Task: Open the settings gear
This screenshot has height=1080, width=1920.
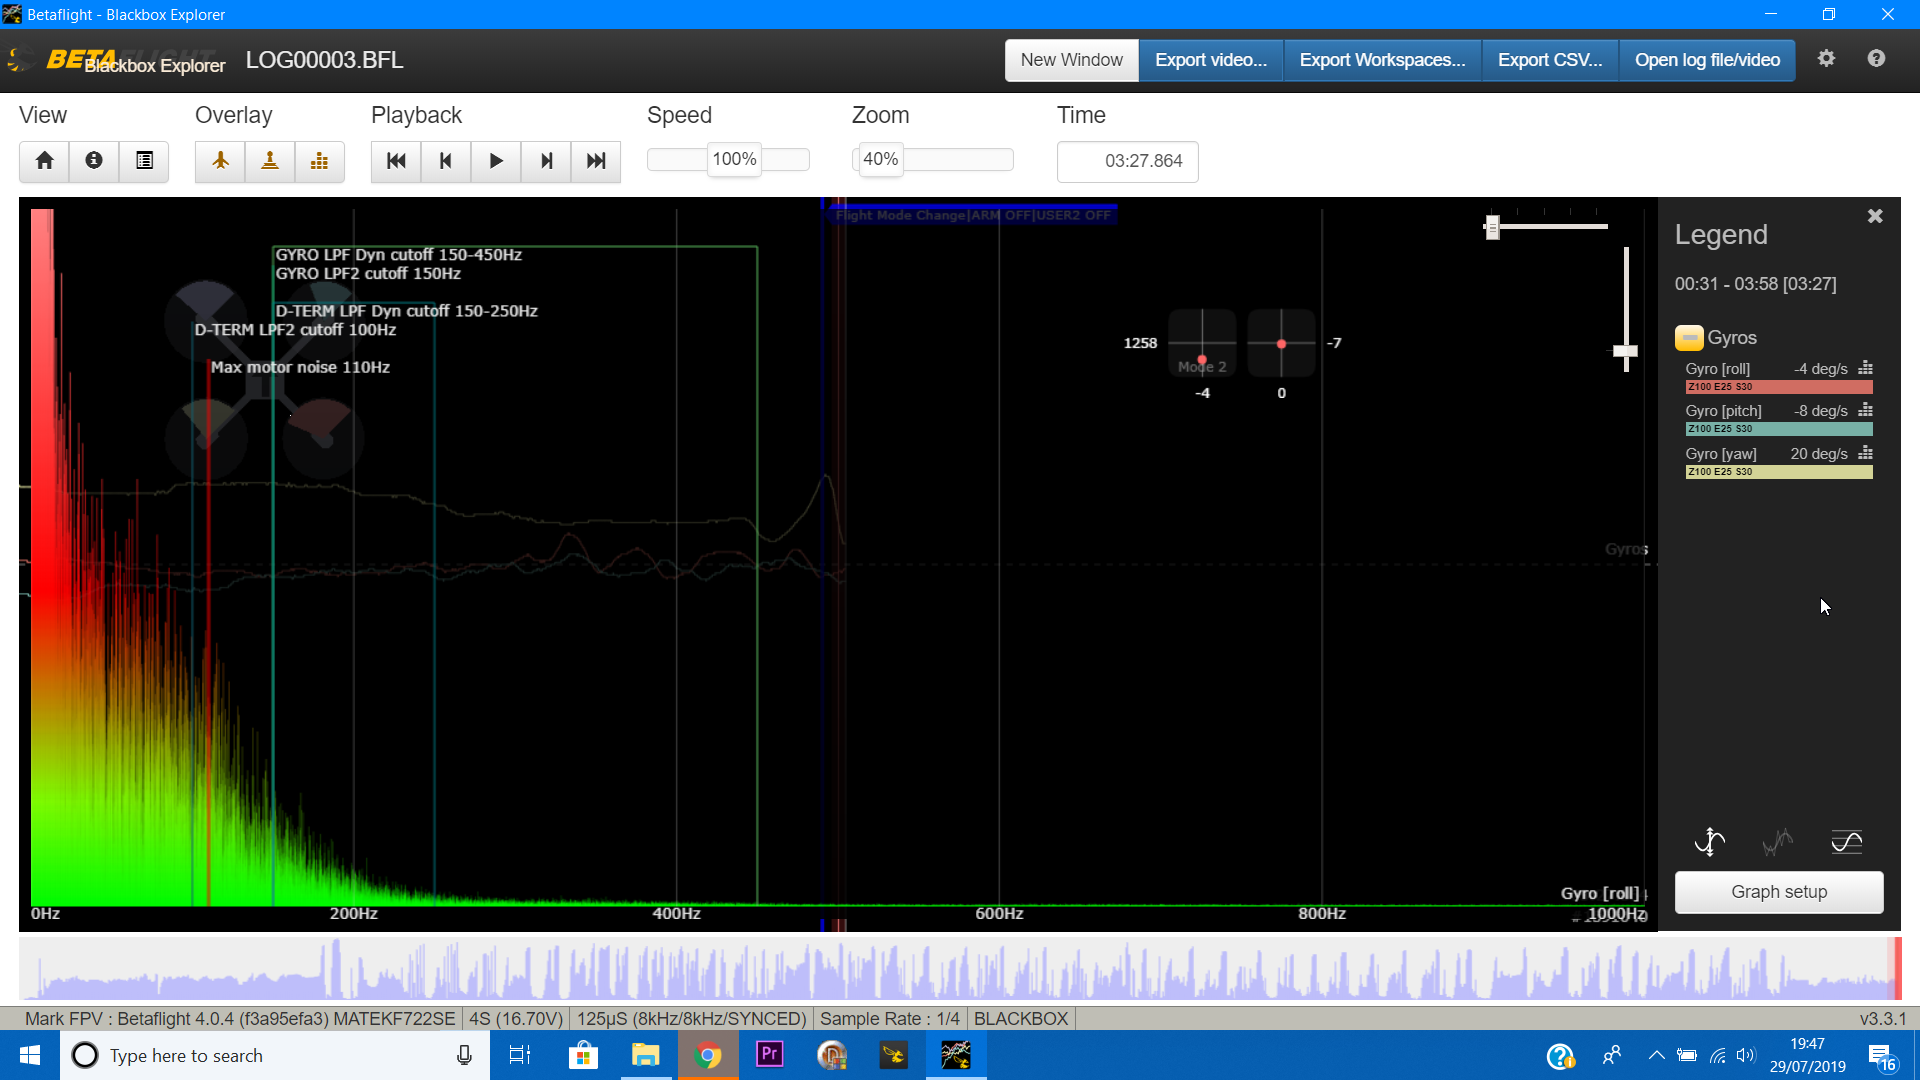Action: [x=1826, y=59]
